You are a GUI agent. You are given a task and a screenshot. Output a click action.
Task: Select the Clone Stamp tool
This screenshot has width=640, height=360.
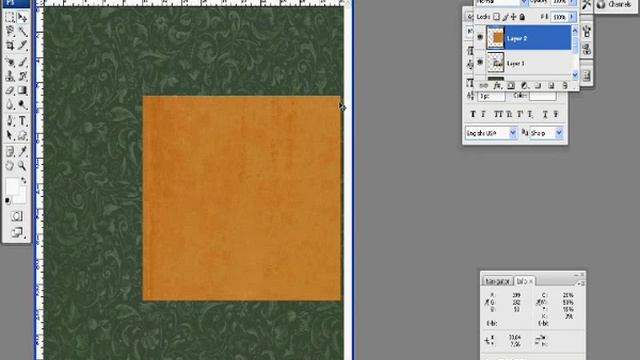(x=10, y=76)
